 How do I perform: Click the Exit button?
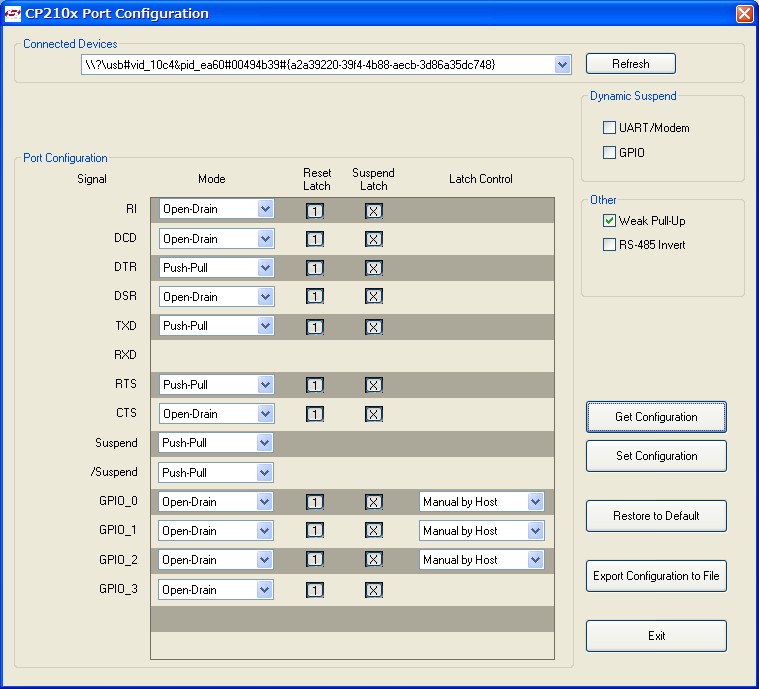(x=656, y=636)
